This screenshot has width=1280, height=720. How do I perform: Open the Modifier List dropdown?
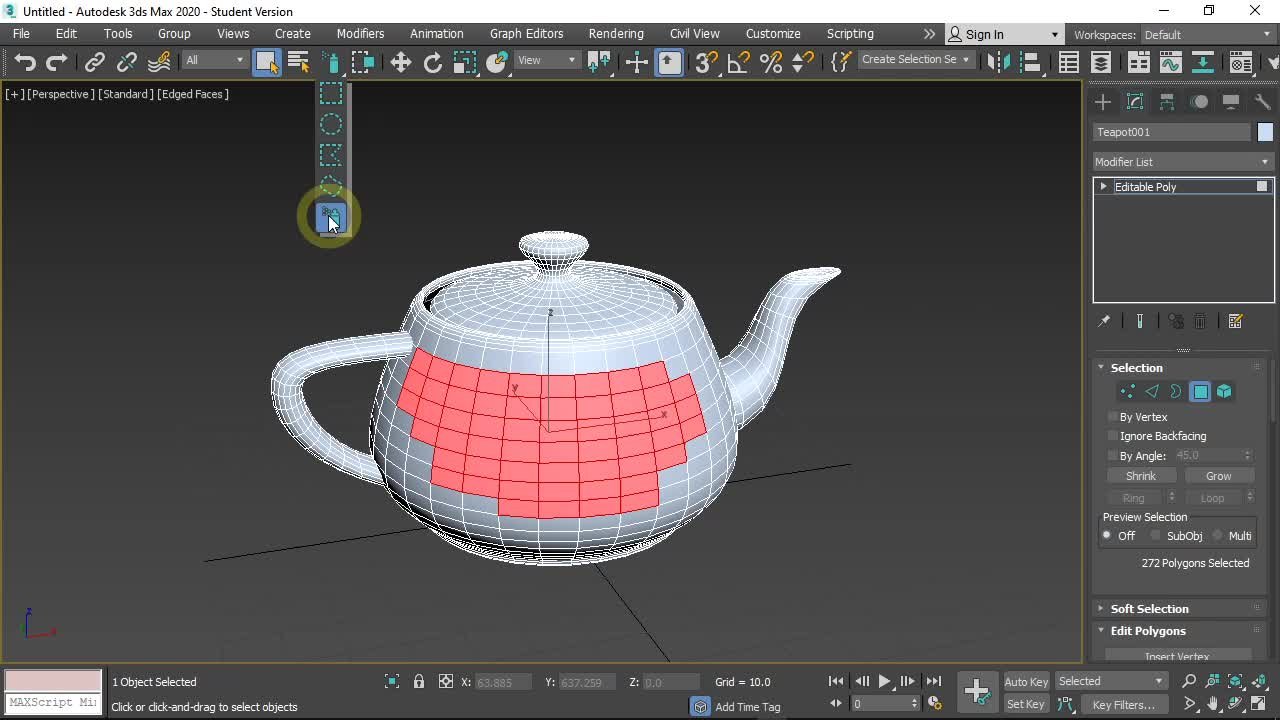[x=1182, y=162]
